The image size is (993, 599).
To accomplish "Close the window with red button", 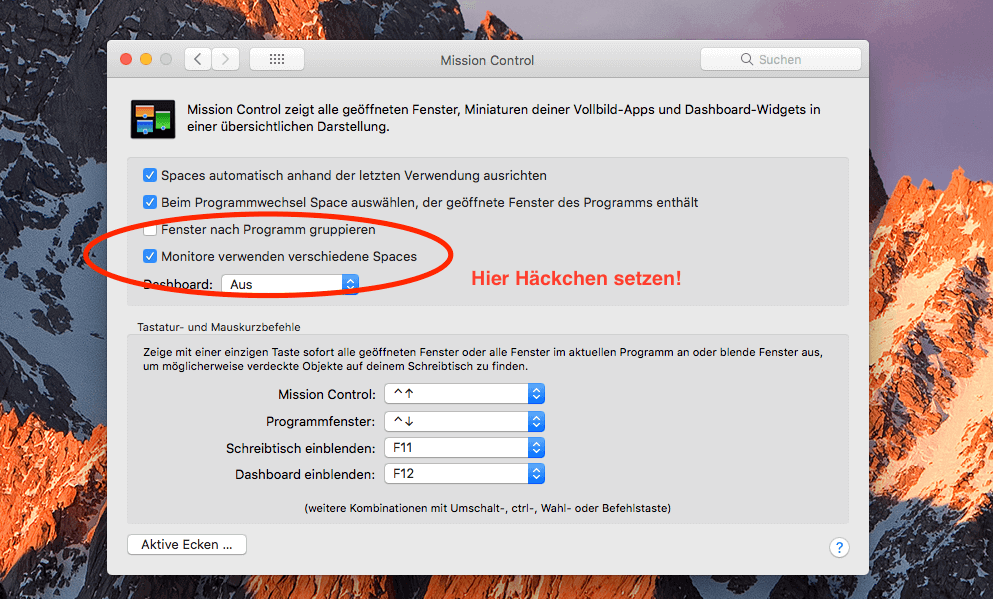I will tap(126, 60).
